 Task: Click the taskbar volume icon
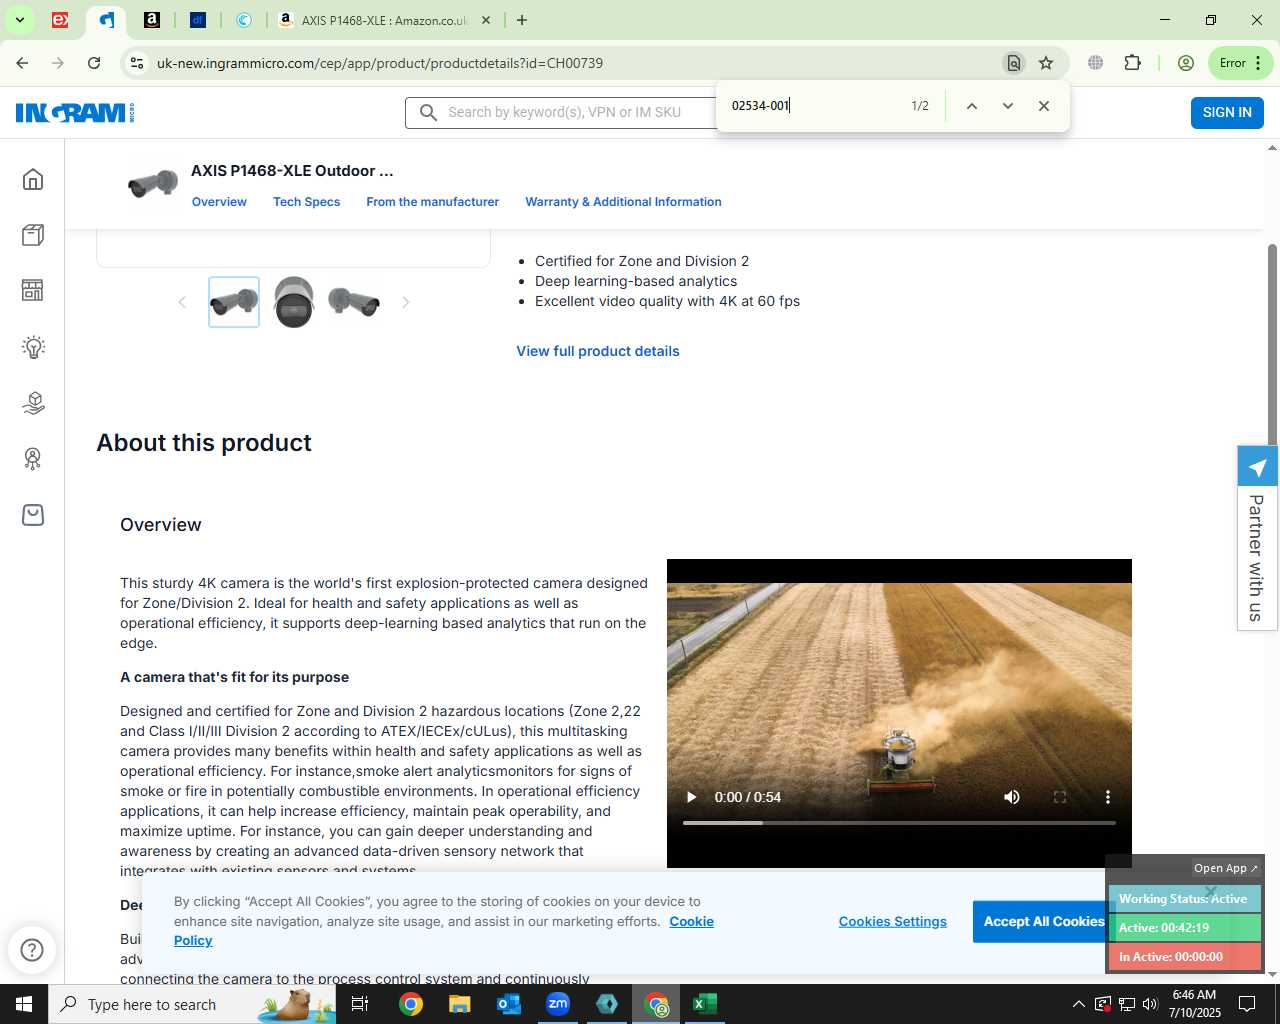point(1150,1004)
